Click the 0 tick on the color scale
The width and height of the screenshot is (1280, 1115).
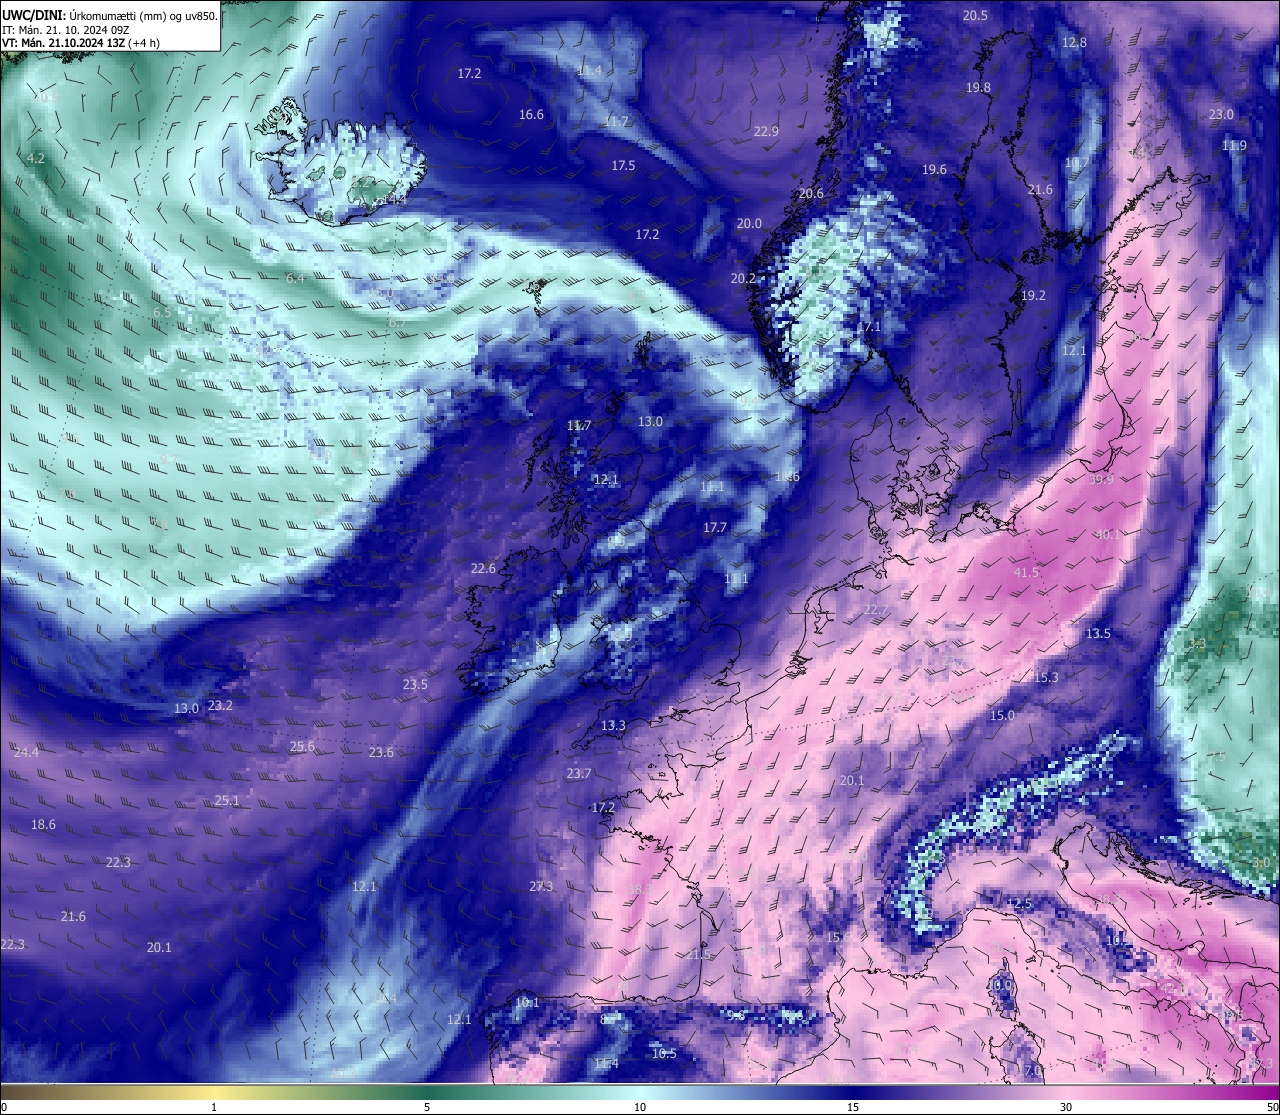click(3, 1107)
